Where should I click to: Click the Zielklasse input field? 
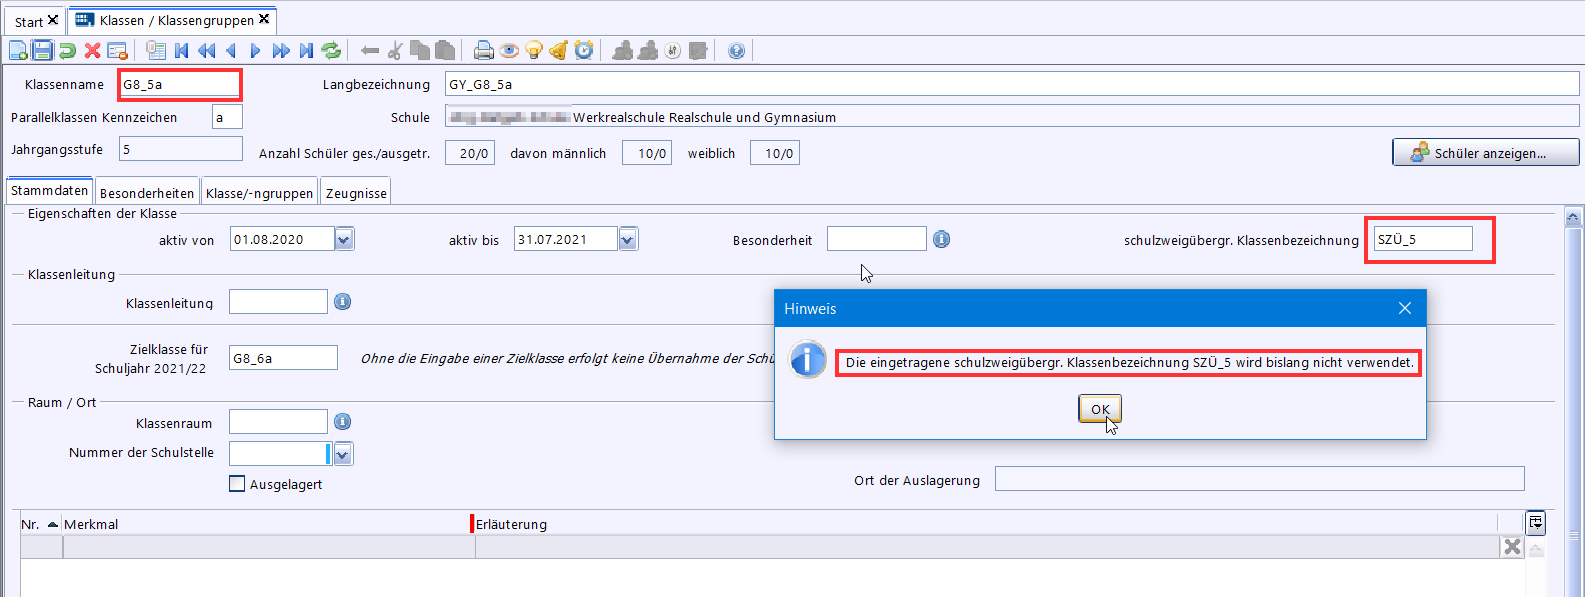point(283,358)
